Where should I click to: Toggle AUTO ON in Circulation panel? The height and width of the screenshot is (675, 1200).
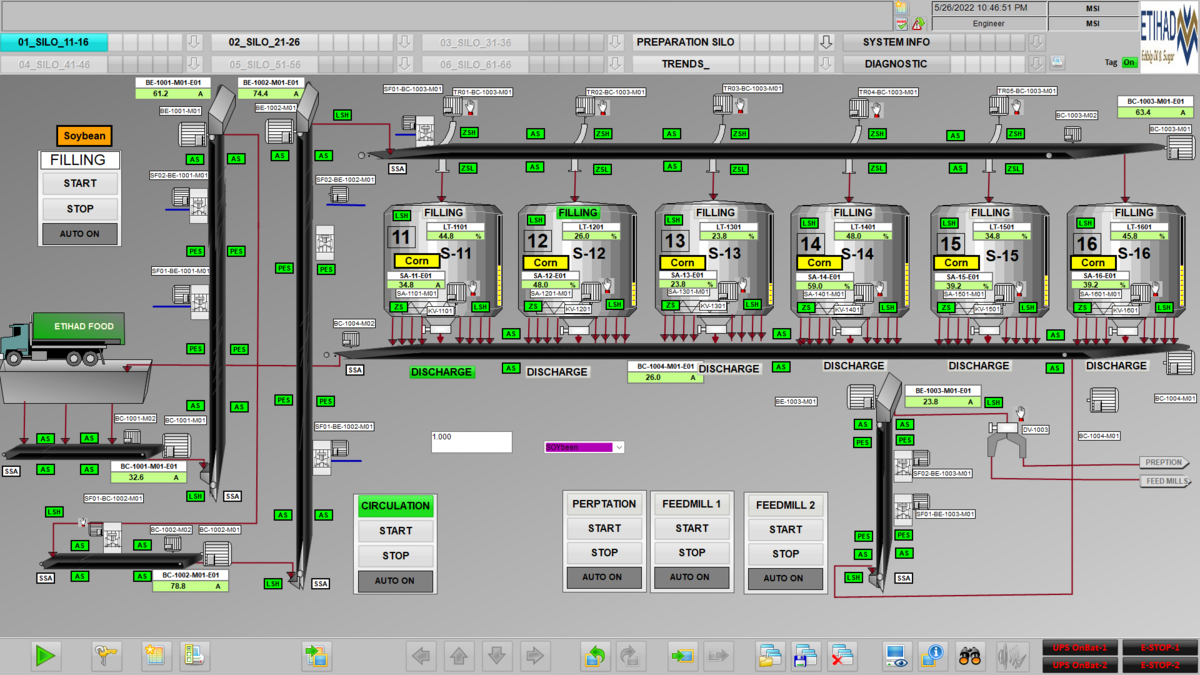pos(395,581)
